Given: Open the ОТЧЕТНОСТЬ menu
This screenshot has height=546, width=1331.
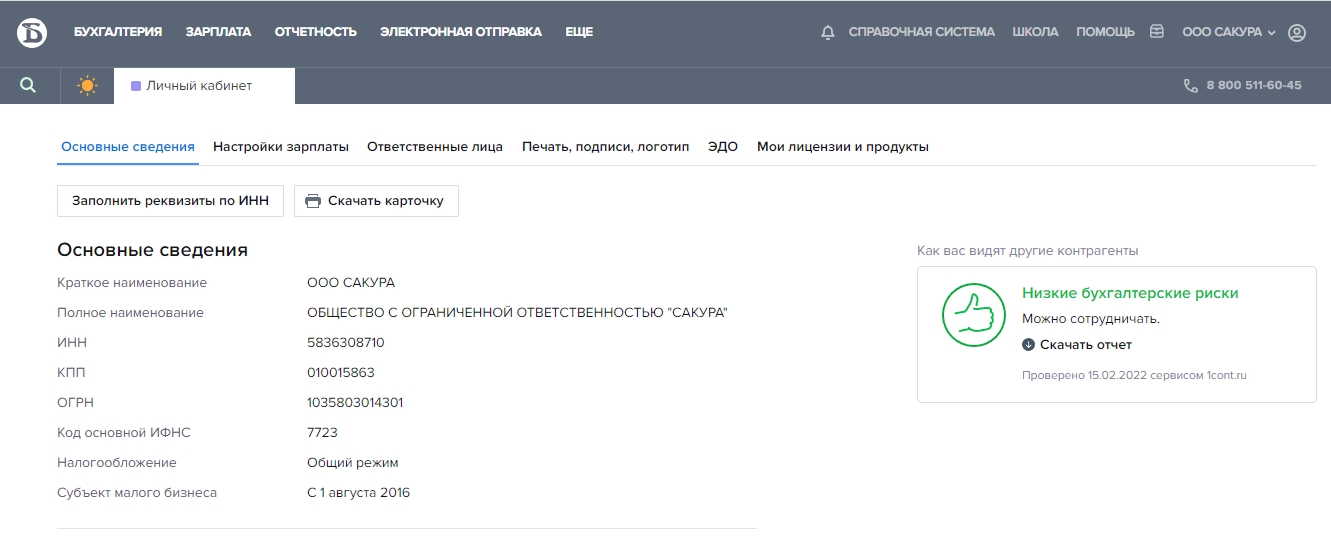Looking at the screenshot, I should pos(316,32).
